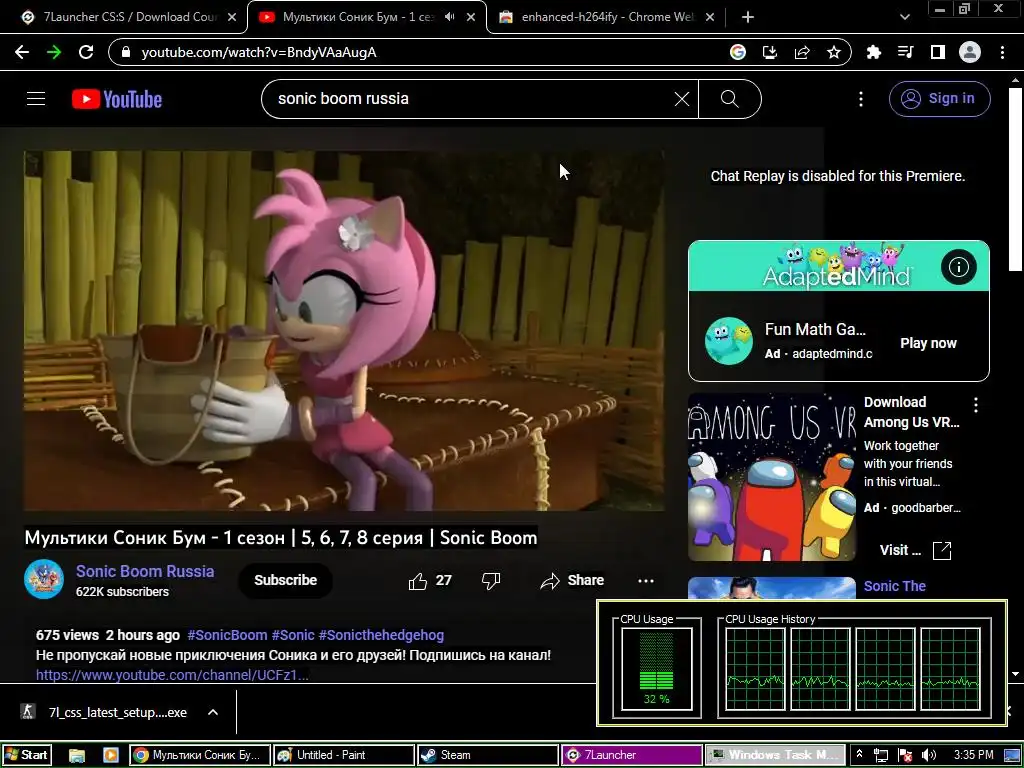Click the green forward navigation arrow
This screenshot has height=768, width=1024.
54,52
